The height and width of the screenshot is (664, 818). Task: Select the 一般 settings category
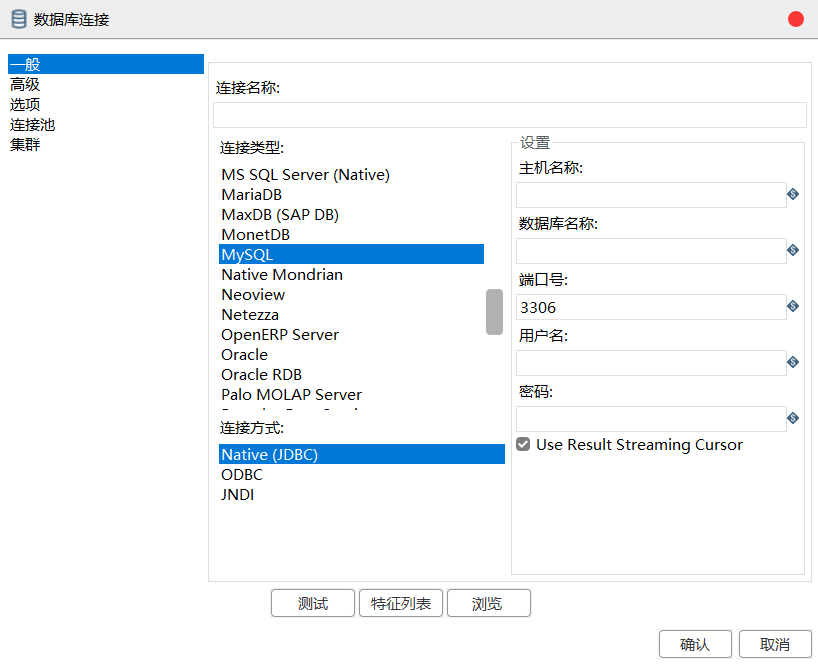(106, 64)
